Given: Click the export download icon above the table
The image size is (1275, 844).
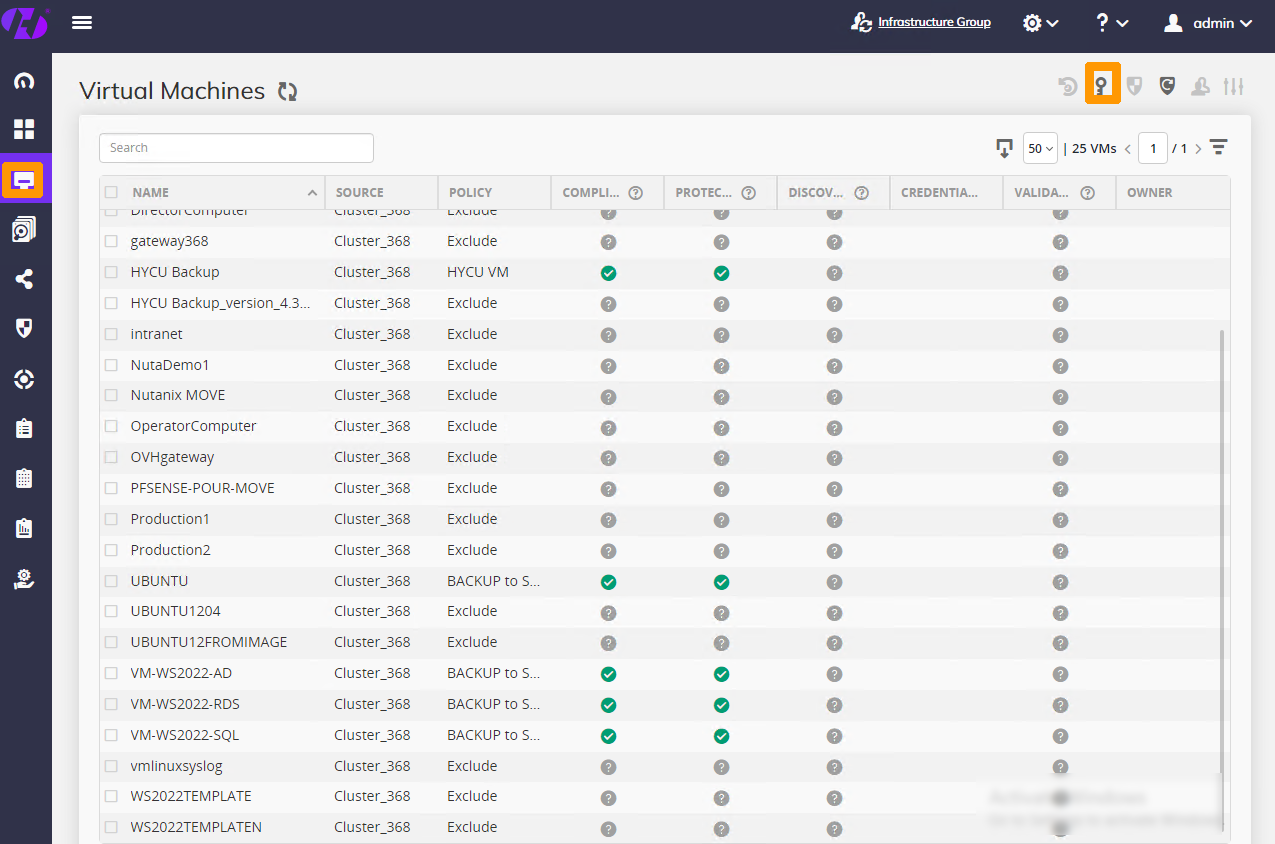Looking at the screenshot, I should tap(1004, 147).
